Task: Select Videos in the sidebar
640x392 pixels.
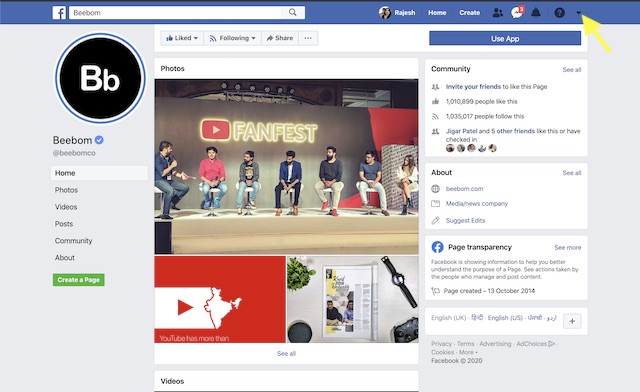Action: (66, 207)
